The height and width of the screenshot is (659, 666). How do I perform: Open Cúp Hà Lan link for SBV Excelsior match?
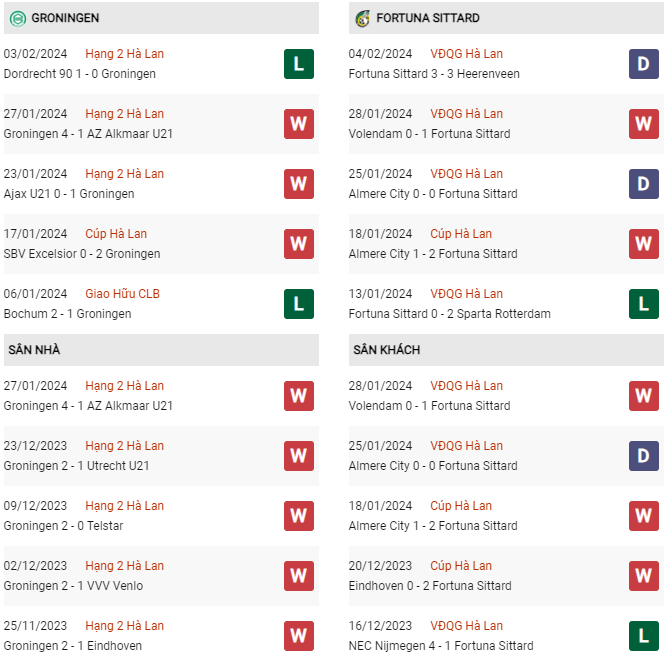point(117,234)
